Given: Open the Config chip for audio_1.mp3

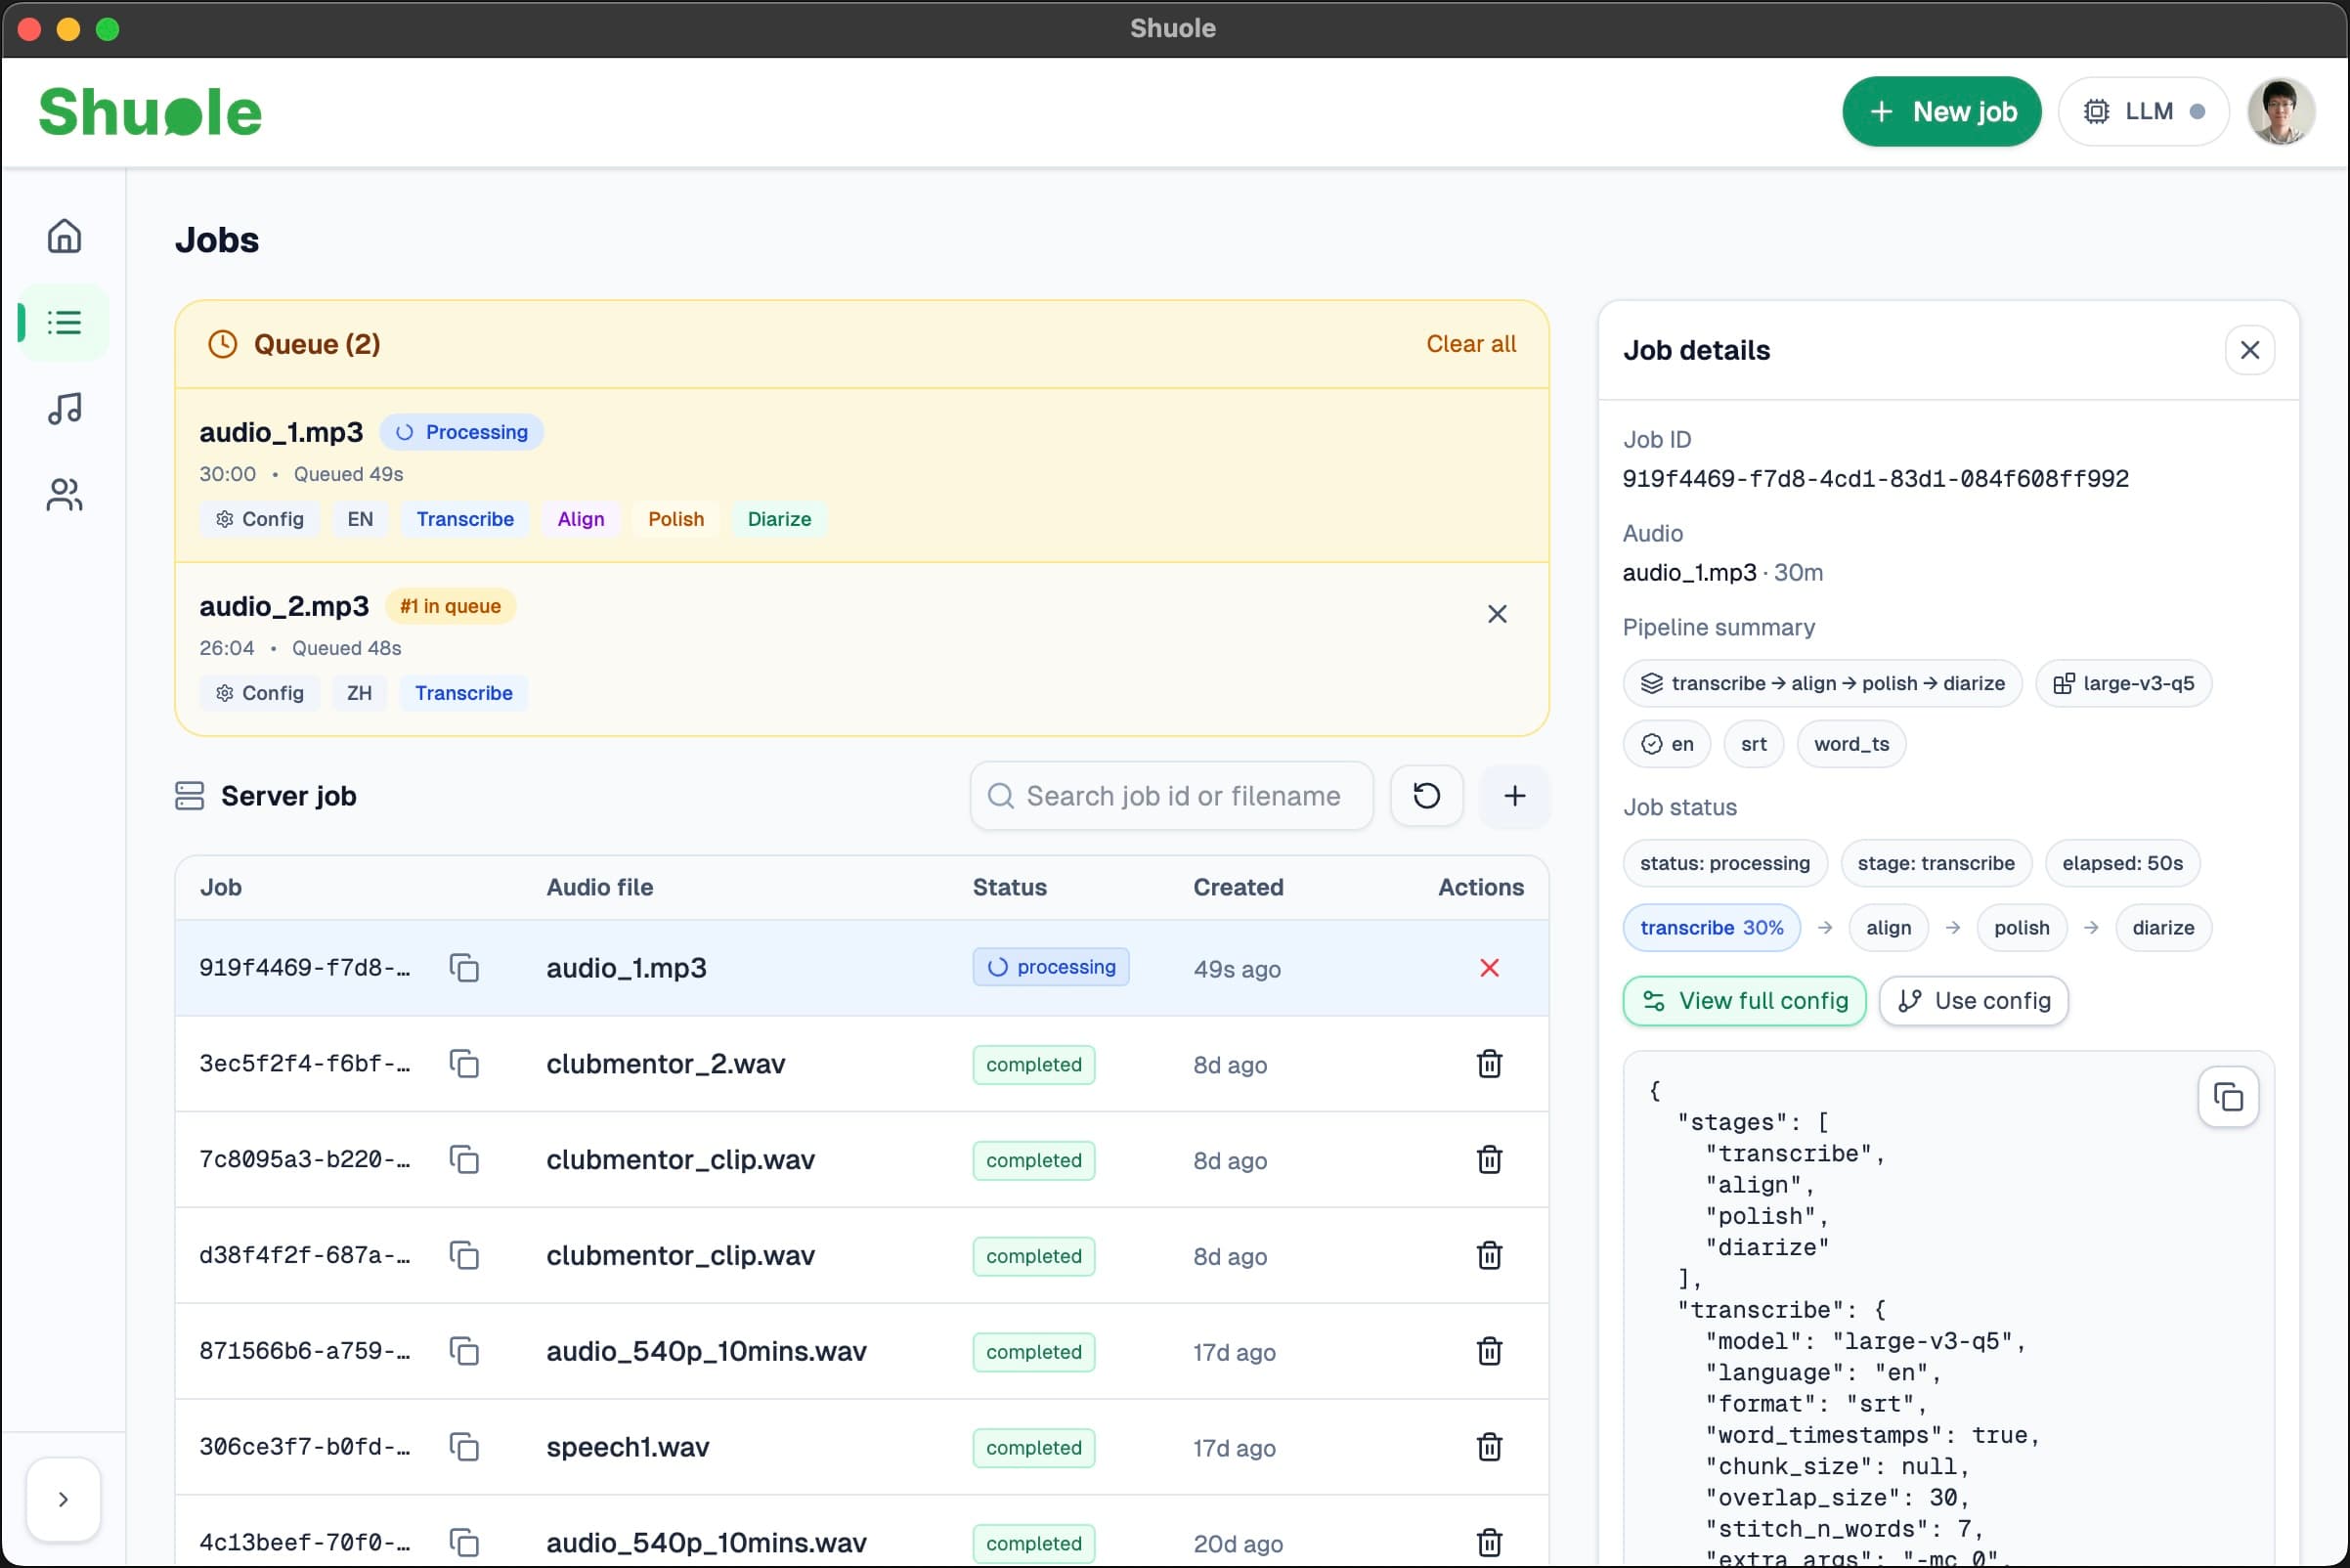Looking at the screenshot, I should (x=259, y=518).
